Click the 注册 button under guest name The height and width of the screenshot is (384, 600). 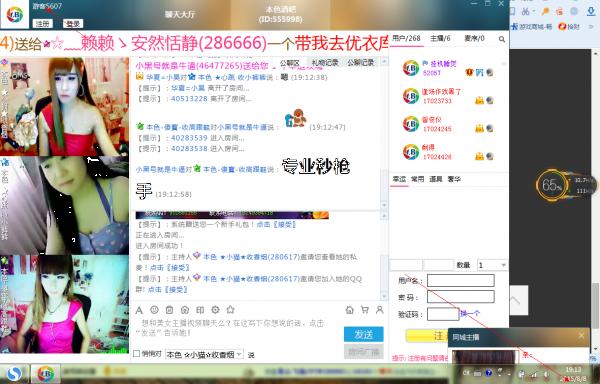pos(42,24)
